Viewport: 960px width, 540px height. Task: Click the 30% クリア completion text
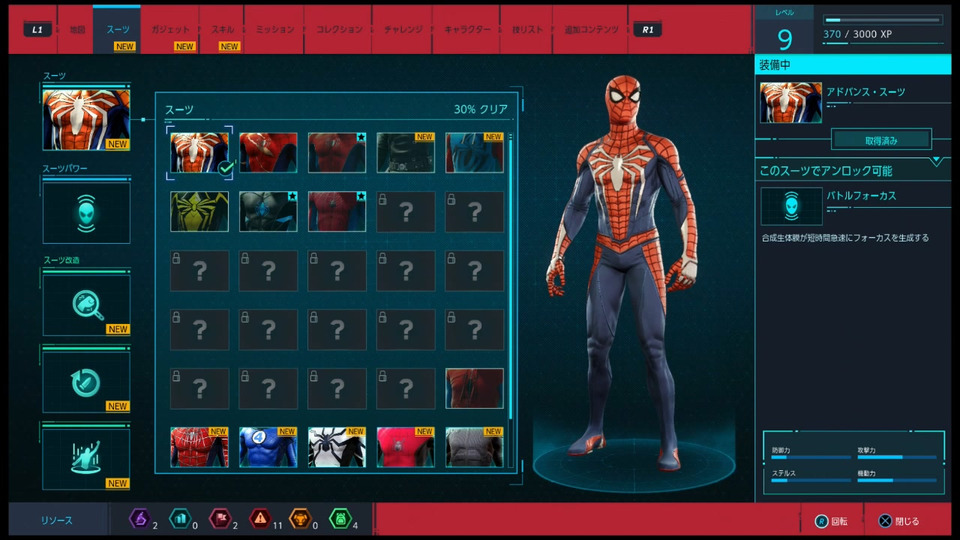pos(481,109)
